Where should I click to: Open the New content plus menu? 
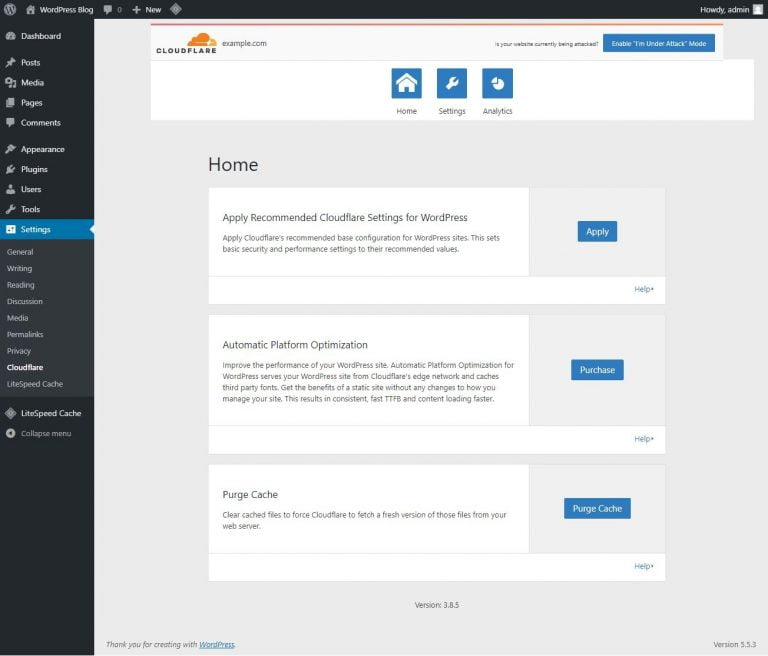(146, 9)
